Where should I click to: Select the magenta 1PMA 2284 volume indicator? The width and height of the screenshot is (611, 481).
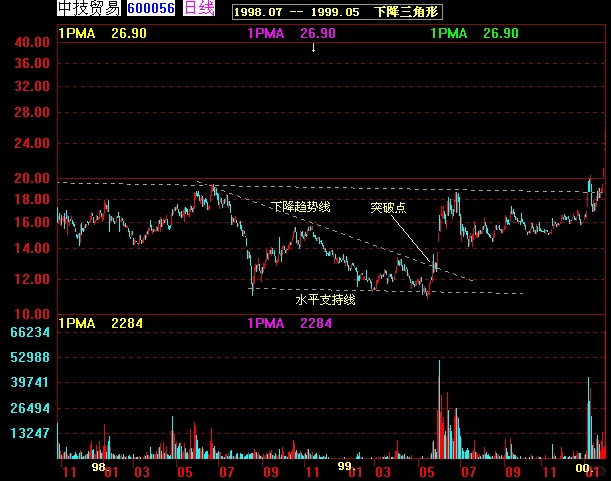290,323
